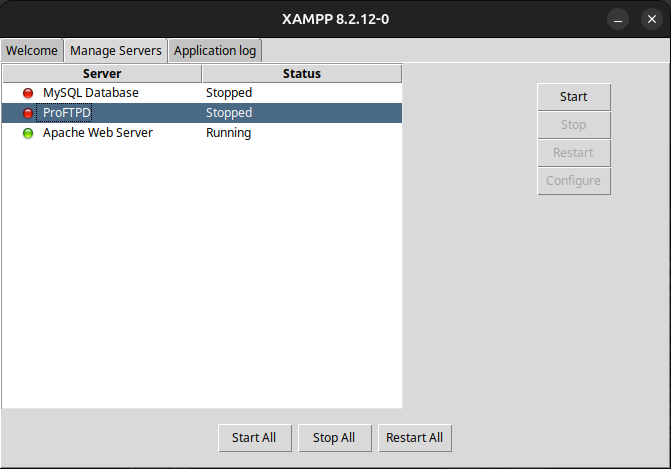Minimize the XAMPP window
The height and width of the screenshot is (469, 671).
point(619,19)
